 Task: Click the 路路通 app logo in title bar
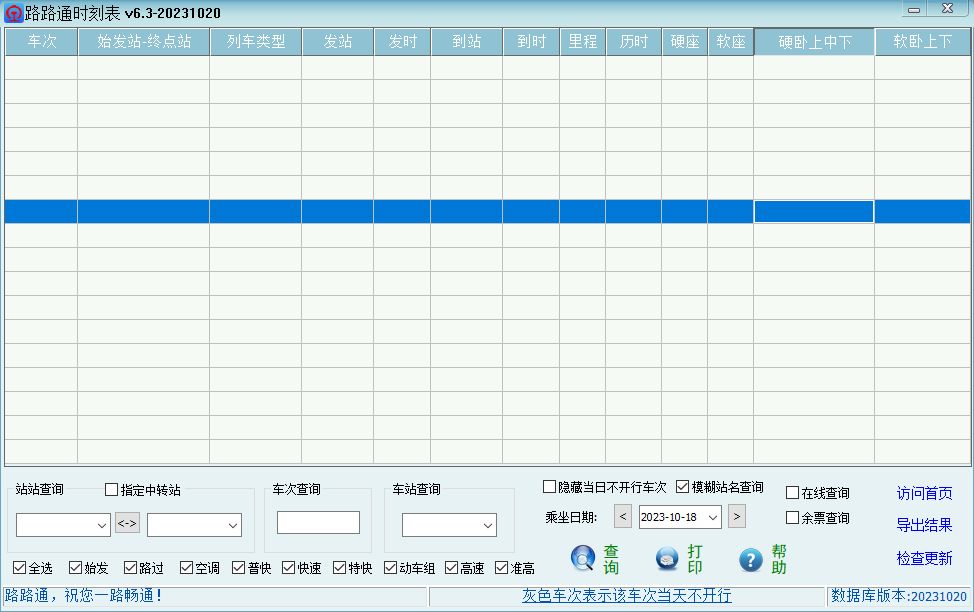pyautogui.click(x=14, y=13)
